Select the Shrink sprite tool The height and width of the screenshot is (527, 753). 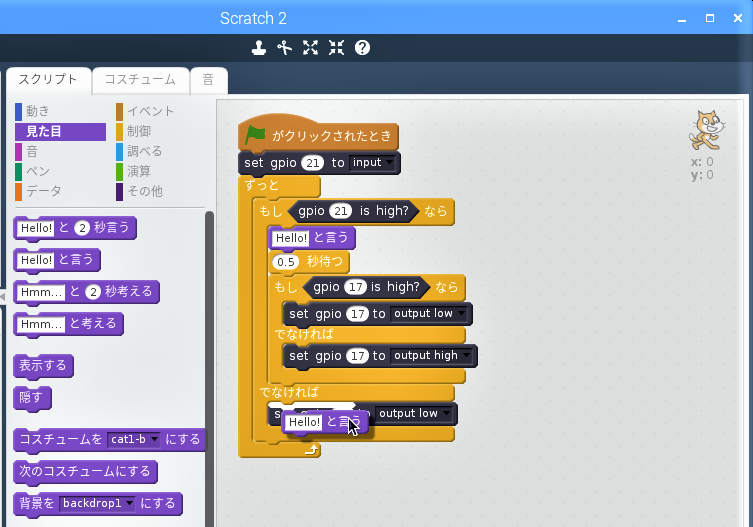(x=337, y=48)
